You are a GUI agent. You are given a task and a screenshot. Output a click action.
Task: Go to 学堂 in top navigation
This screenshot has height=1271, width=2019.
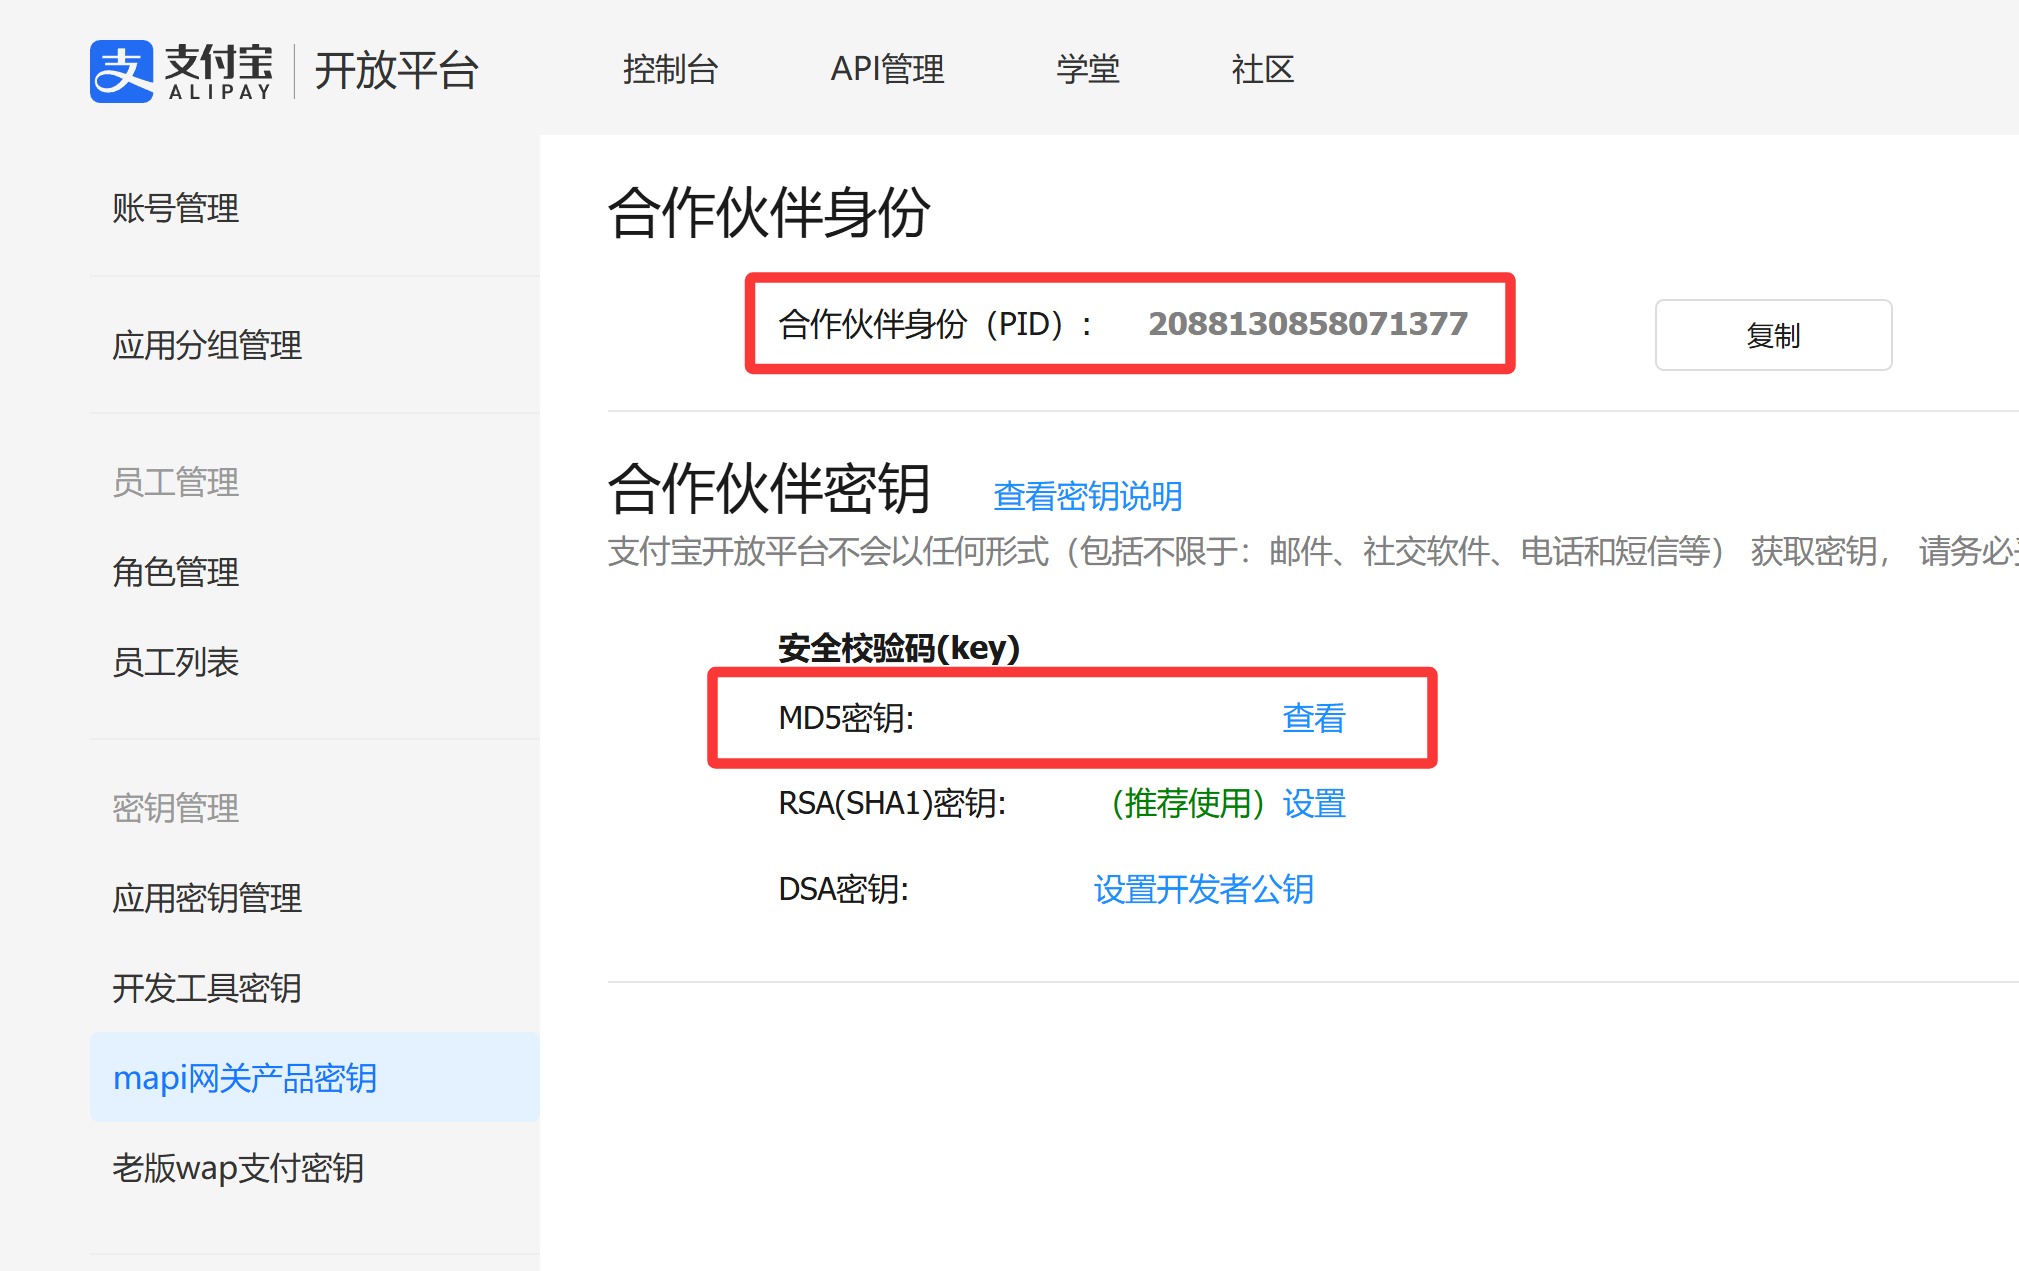pyautogui.click(x=1087, y=69)
